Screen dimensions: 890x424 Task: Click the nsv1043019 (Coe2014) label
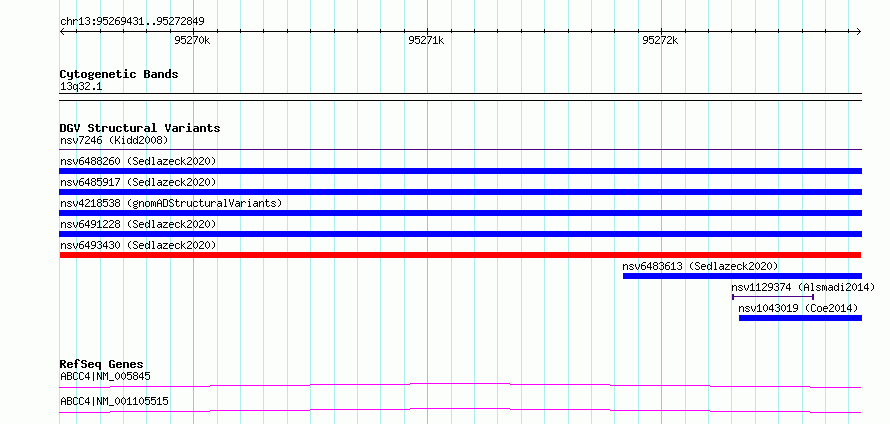click(798, 308)
